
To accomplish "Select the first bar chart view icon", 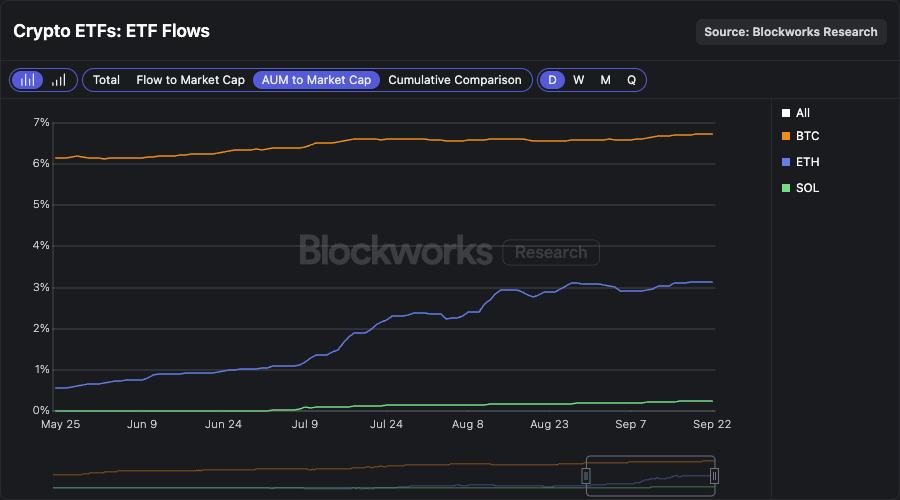I will tap(28, 80).
